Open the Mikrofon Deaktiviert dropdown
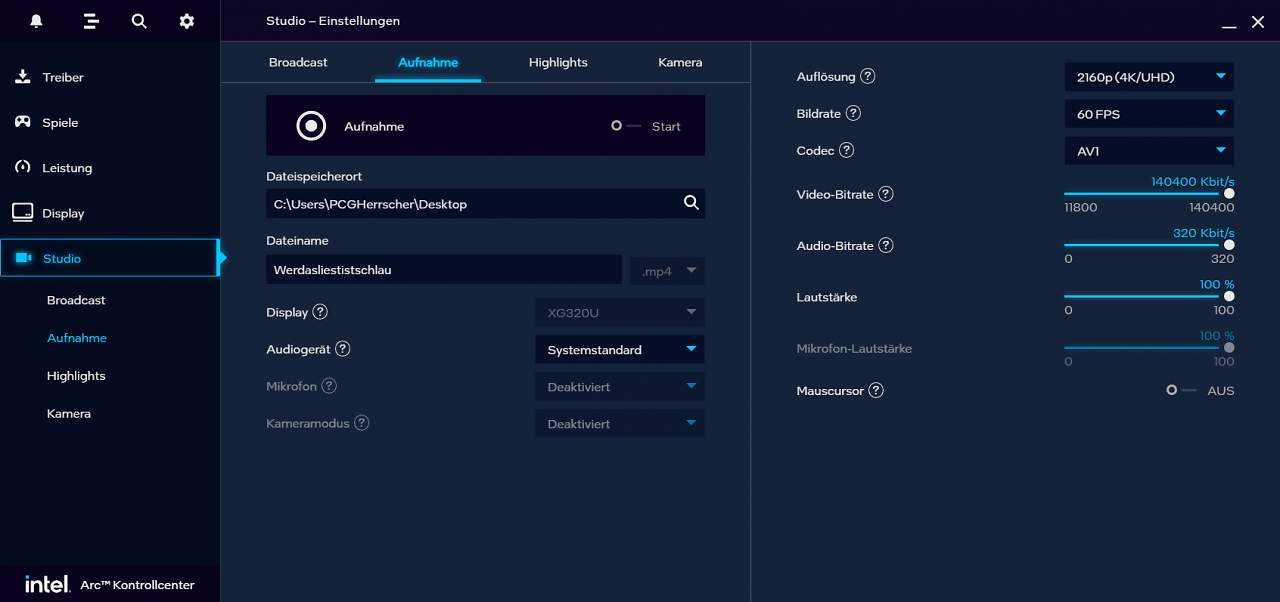The image size is (1280, 602). tap(620, 386)
